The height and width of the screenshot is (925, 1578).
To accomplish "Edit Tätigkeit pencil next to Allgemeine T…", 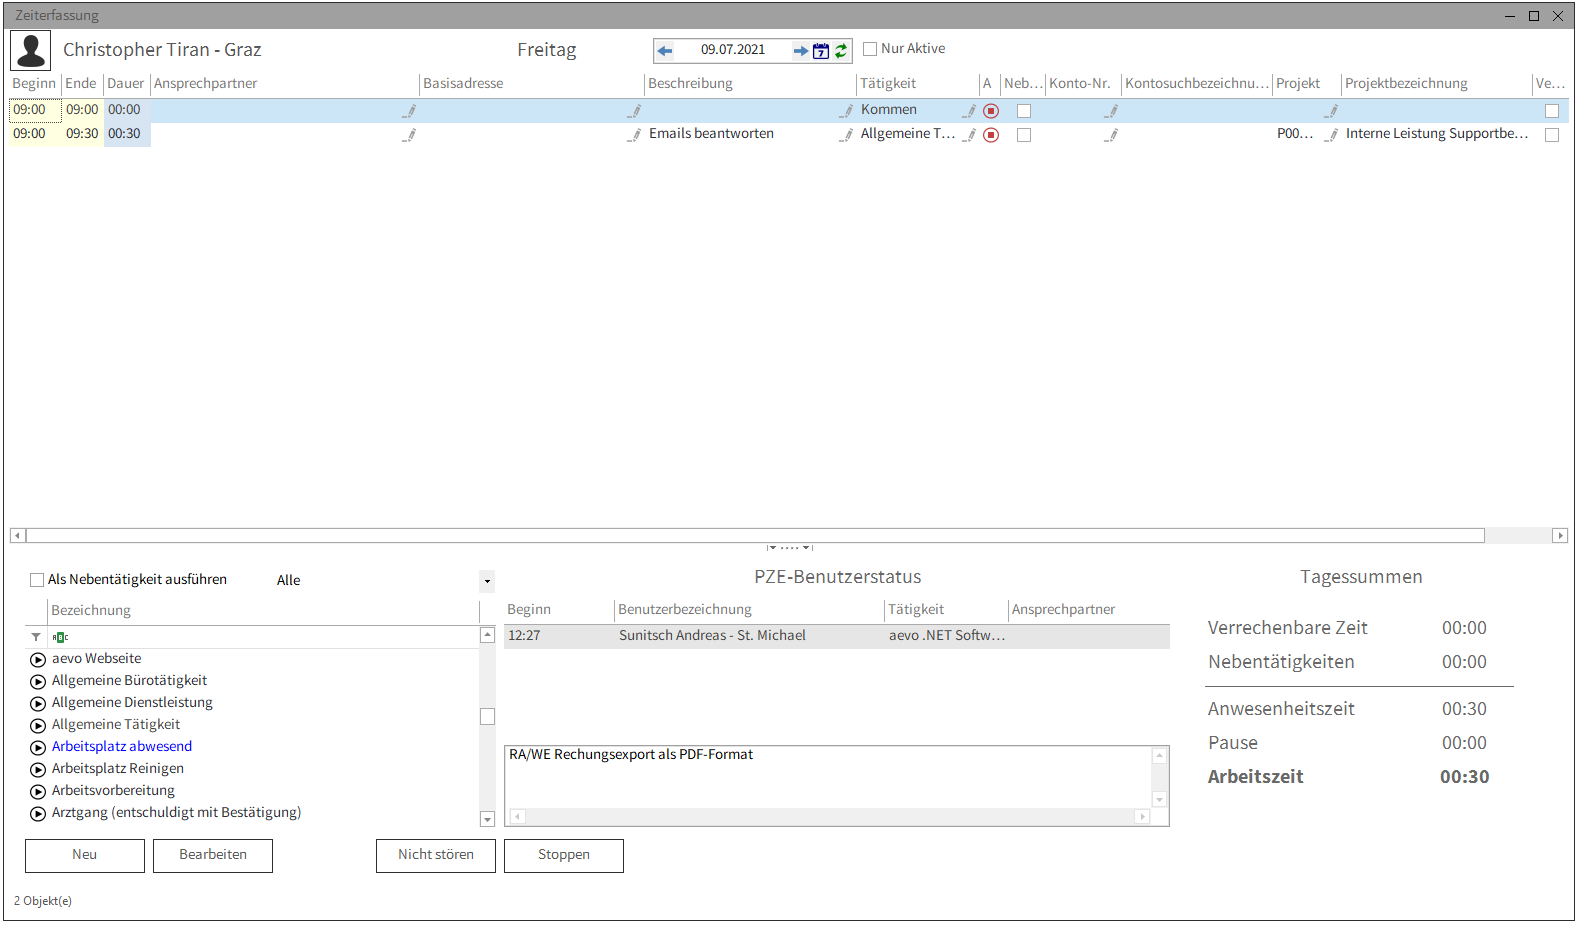I will point(969,135).
